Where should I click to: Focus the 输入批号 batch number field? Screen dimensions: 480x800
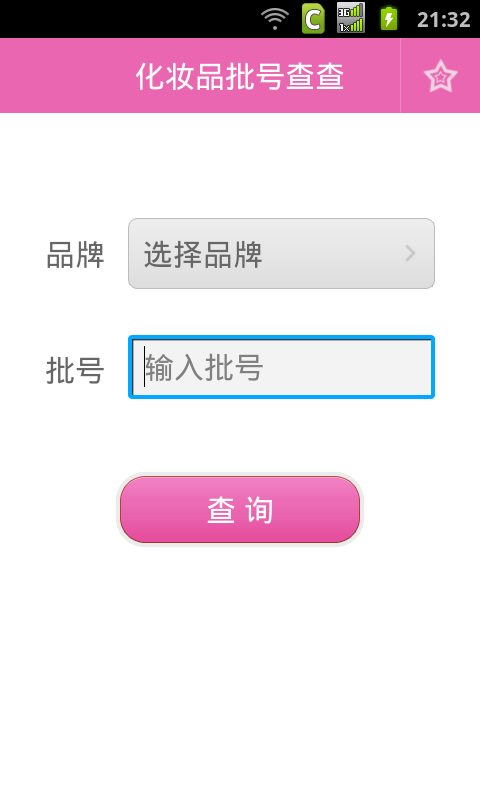click(x=281, y=367)
